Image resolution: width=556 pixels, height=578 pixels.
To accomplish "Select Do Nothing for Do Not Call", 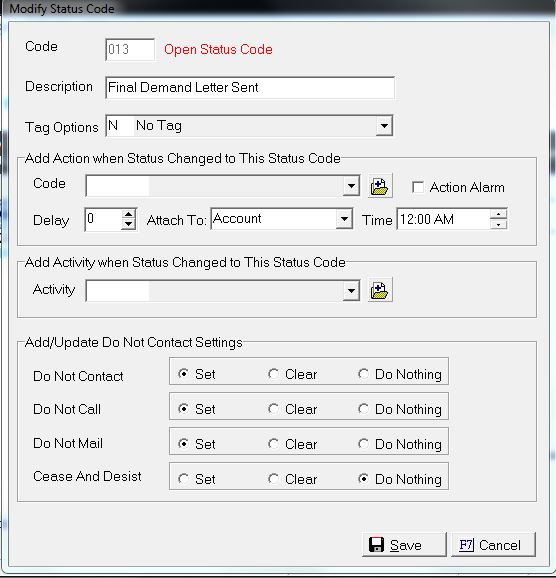I will (x=363, y=409).
